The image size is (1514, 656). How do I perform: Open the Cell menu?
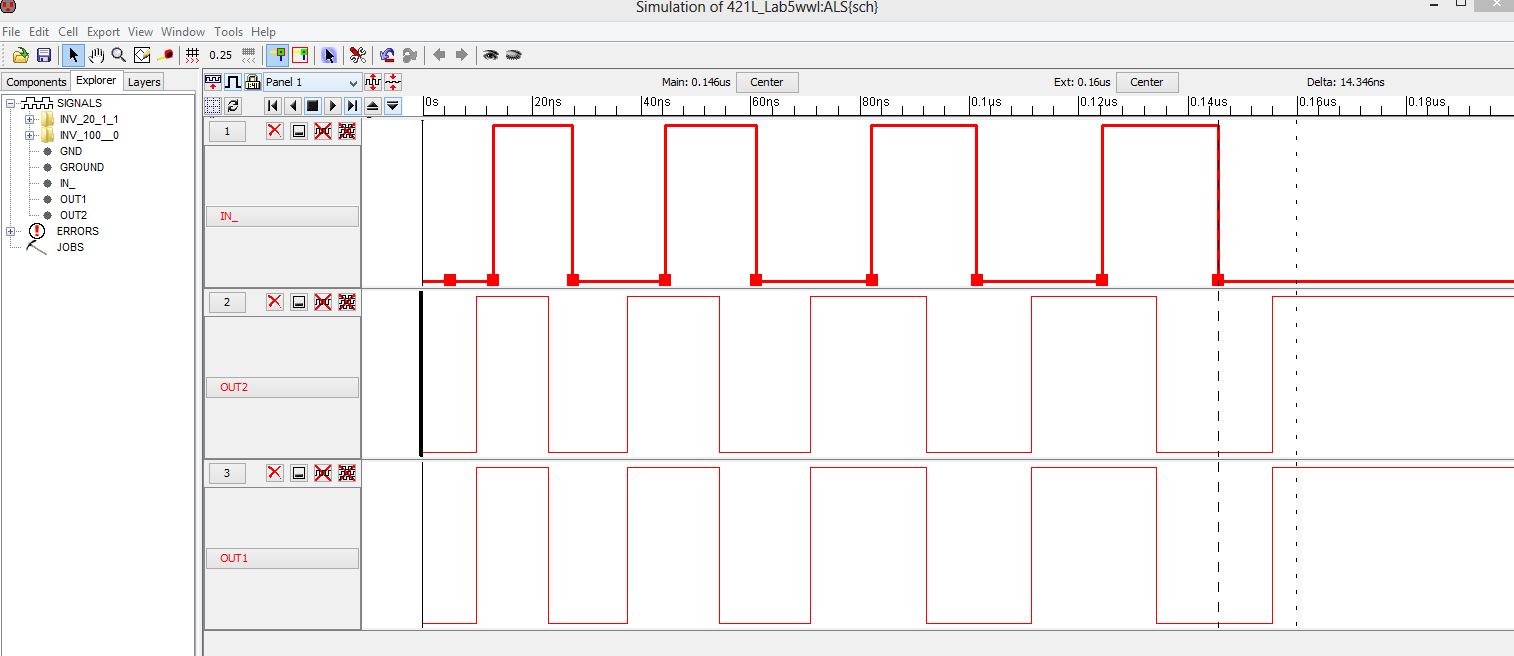click(68, 32)
